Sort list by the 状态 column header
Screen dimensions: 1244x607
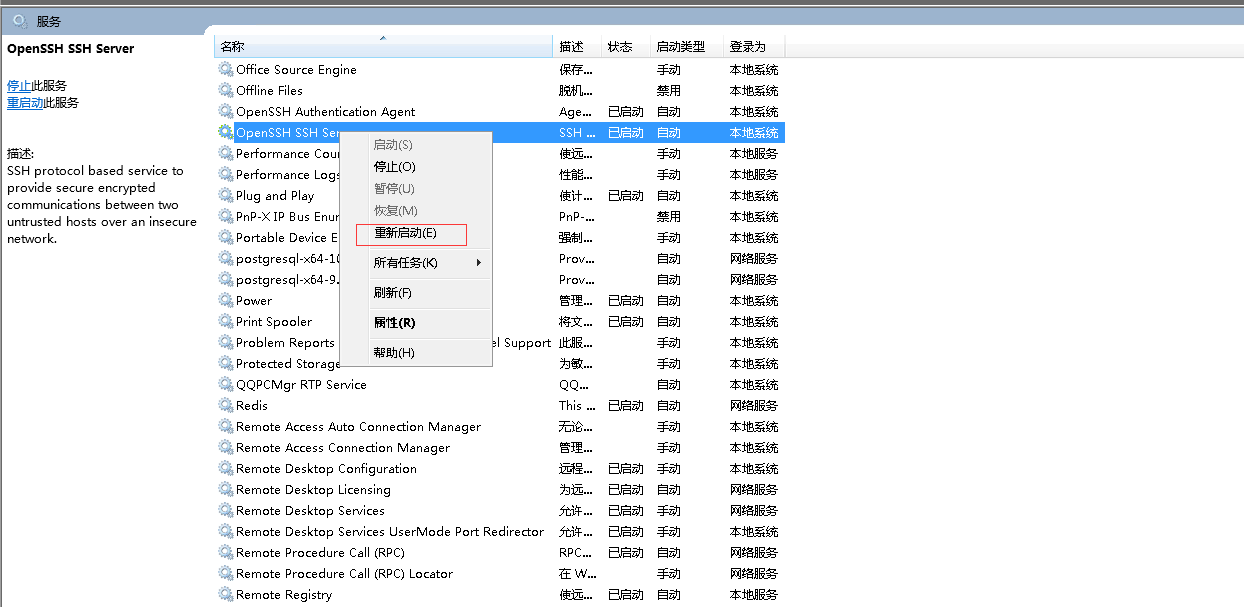pyautogui.click(x=620, y=47)
